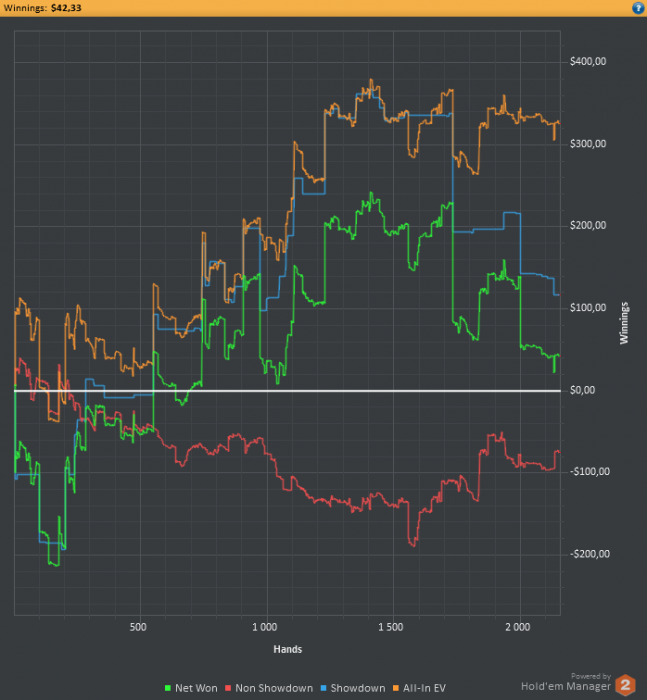Click the $300,00 axis label
647x700 pixels.
pos(588,143)
